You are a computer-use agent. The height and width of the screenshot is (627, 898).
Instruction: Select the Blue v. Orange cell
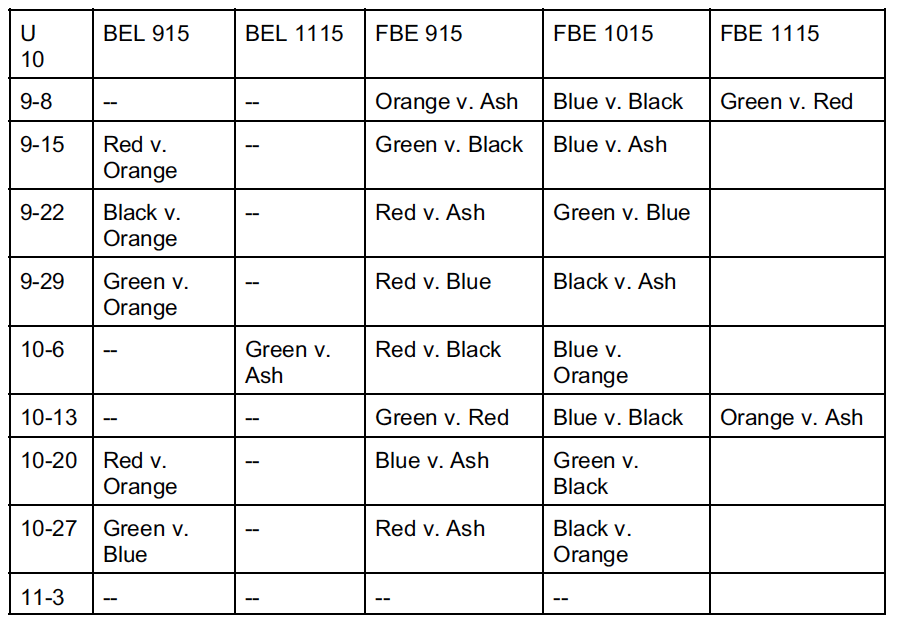(590, 362)
